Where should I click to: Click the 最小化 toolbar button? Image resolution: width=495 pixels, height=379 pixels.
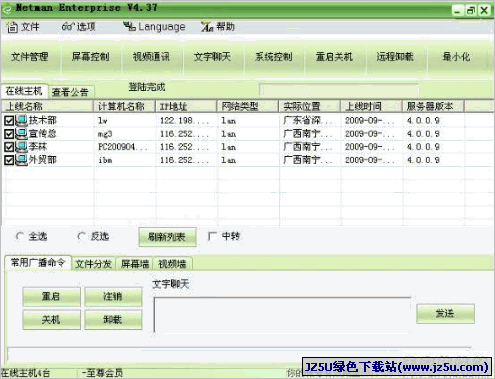(x=456, y=57)
